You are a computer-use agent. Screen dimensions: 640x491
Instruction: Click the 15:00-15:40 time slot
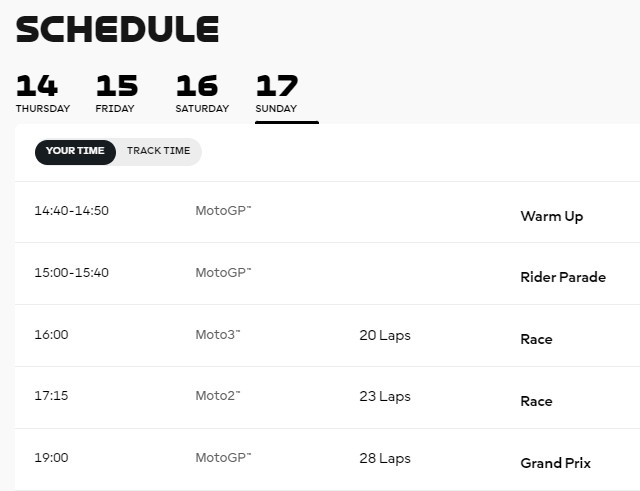point(71,273)
